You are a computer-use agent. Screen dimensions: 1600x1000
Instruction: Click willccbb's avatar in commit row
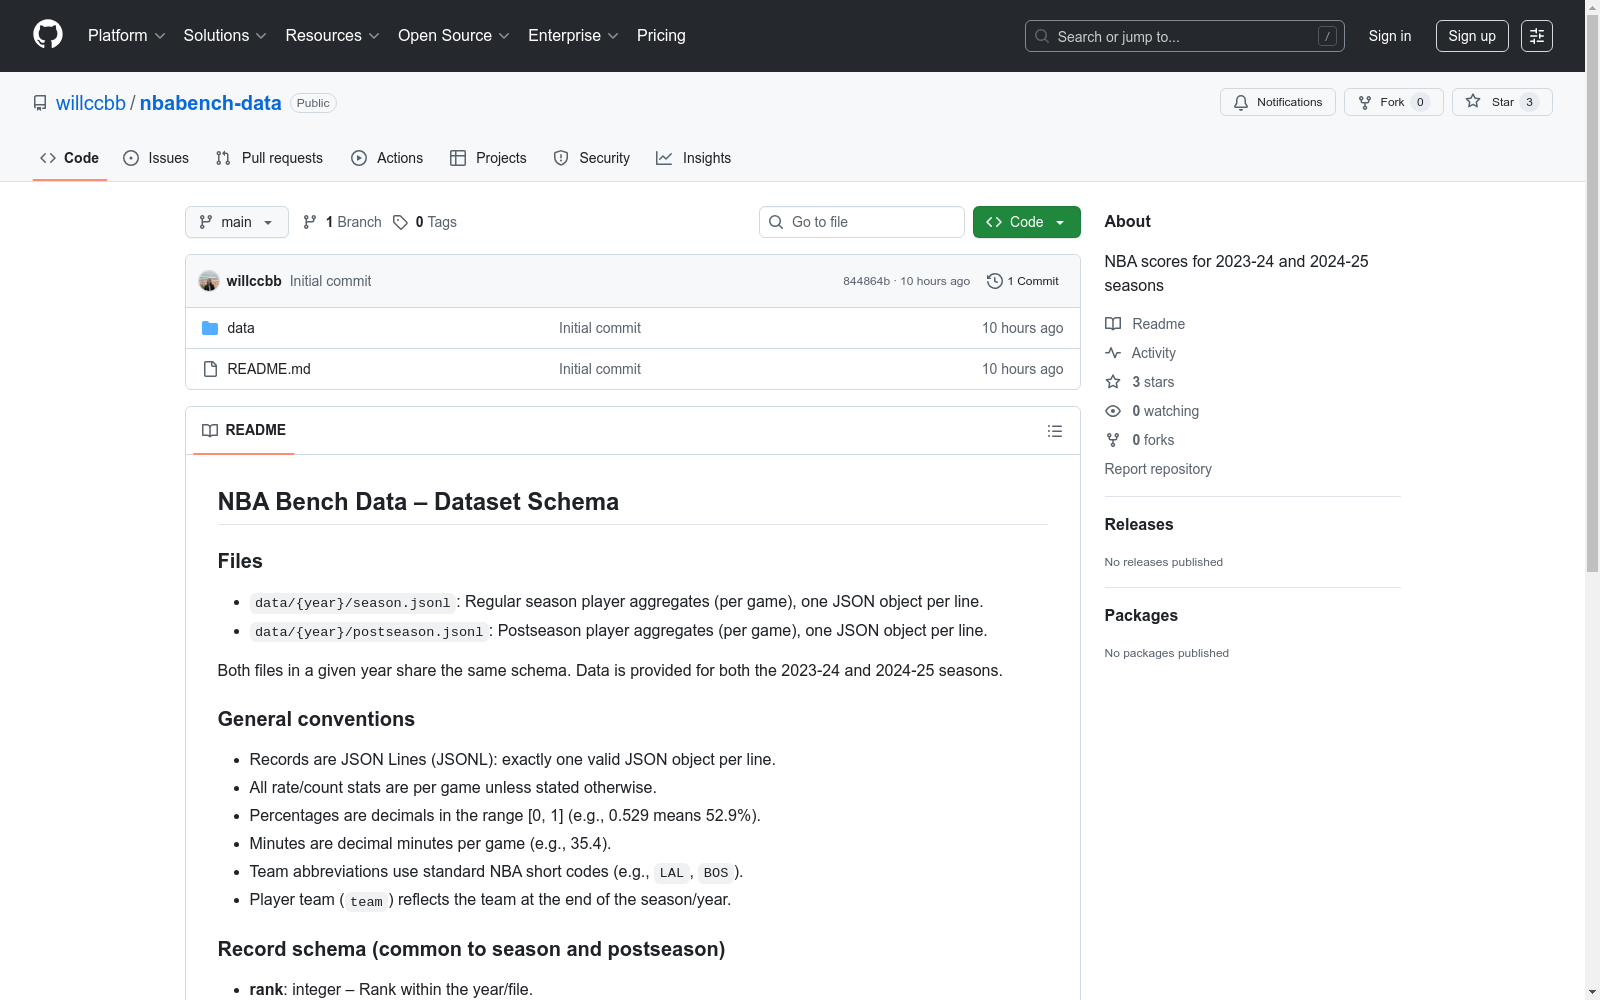209,281
